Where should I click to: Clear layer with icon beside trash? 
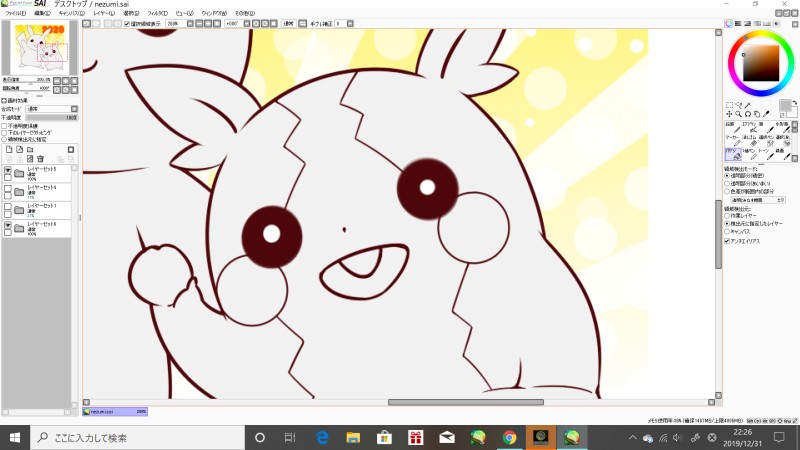tap(30, 159)
